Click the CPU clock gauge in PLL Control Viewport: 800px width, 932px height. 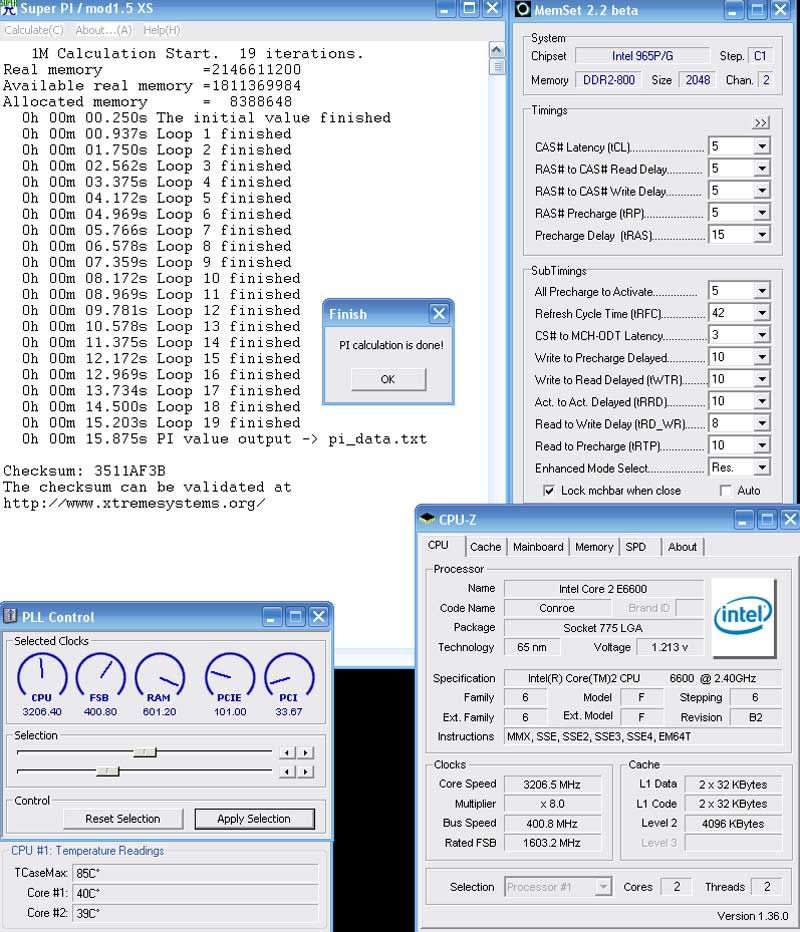pyautogui.click(x=42, y=678)
